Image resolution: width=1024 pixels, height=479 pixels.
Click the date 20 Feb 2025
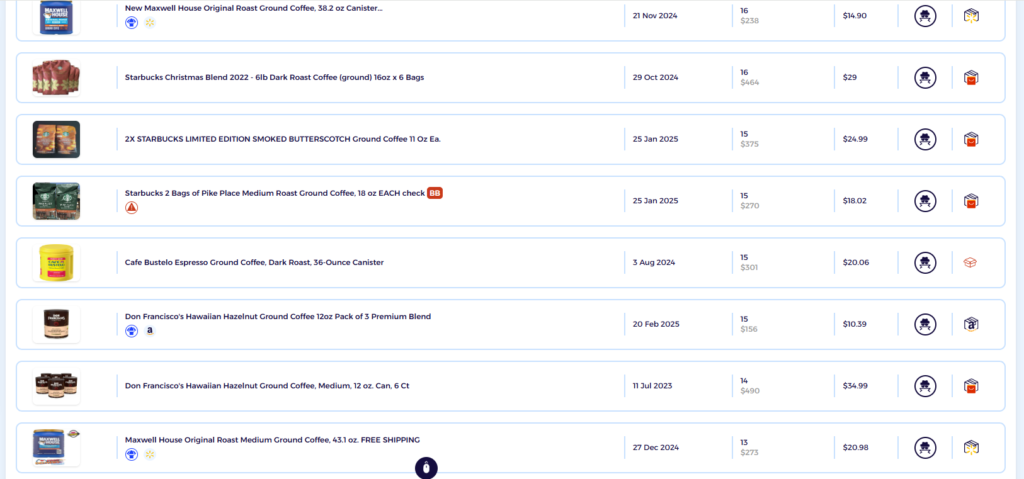coord(656,324)
